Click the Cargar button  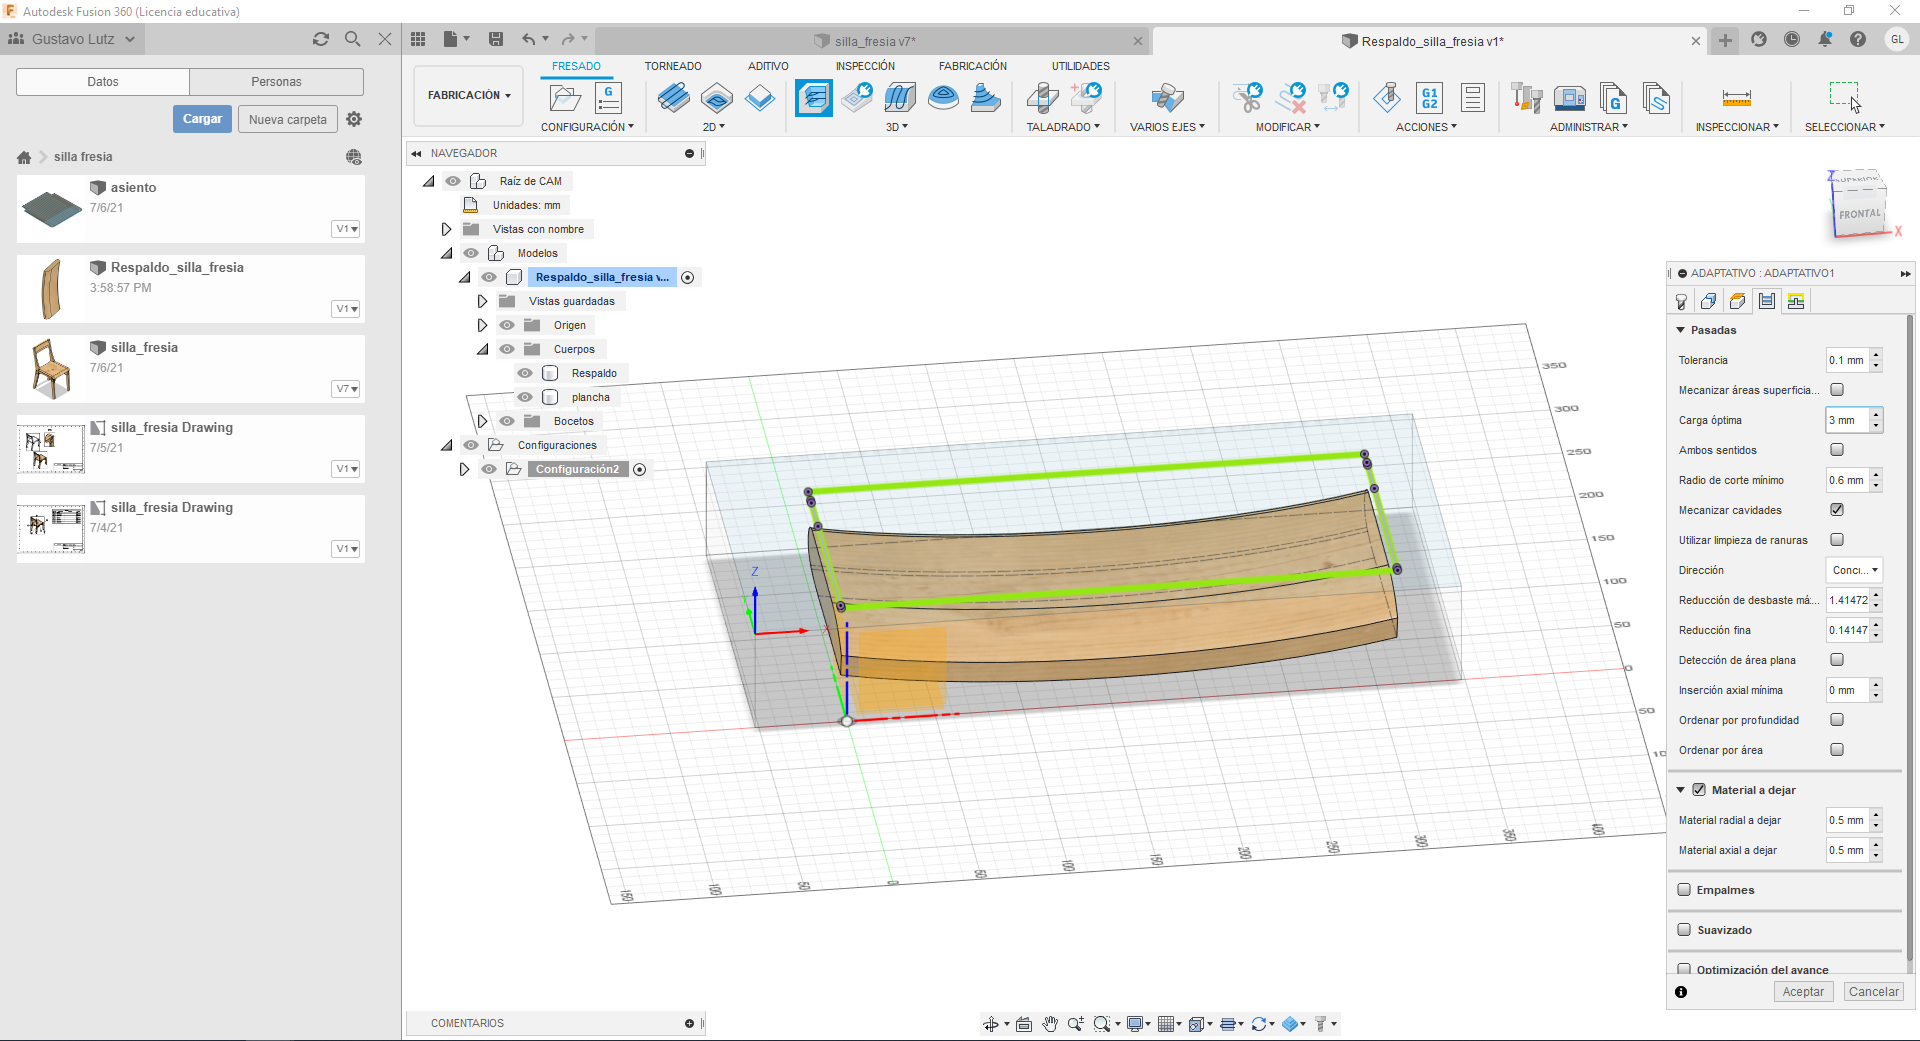coord(202,119)
